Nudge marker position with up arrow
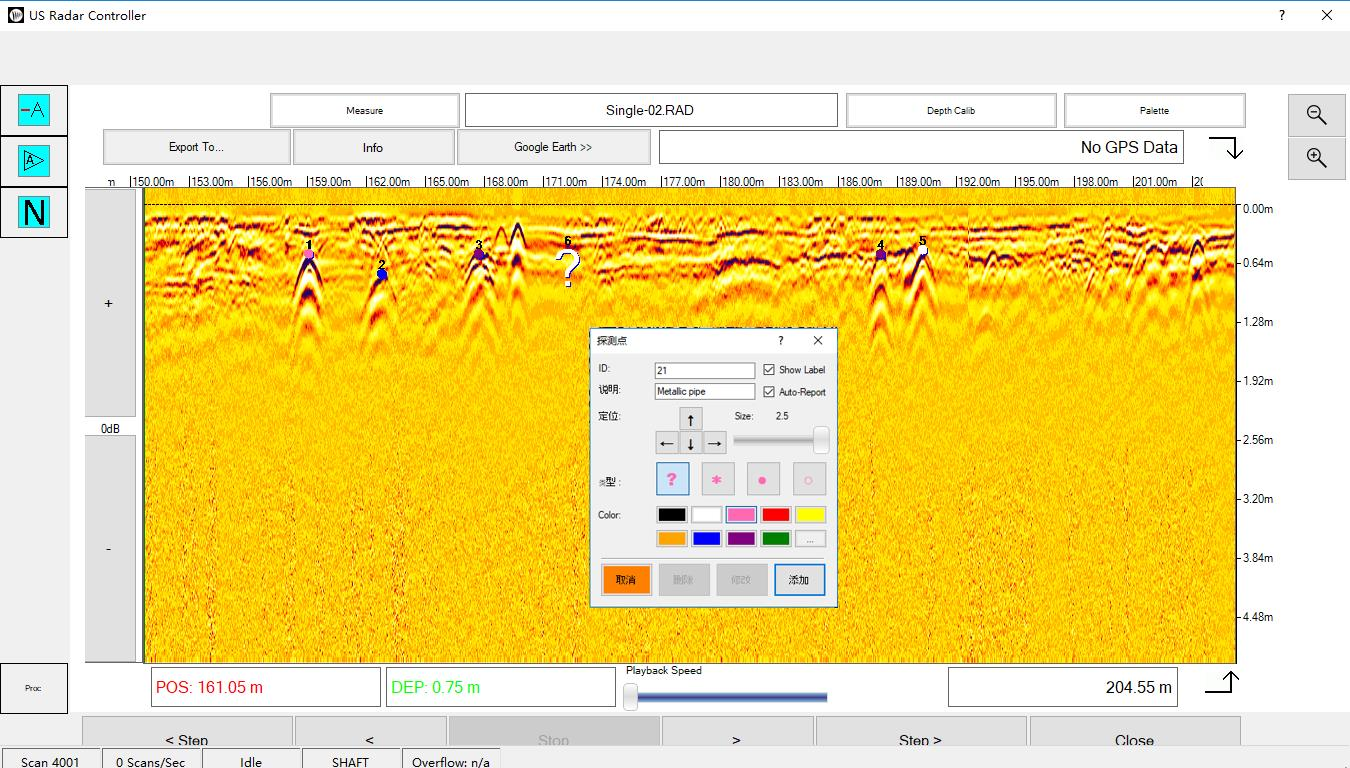Screen dimensions: 1350x768 tap(690, 420)
